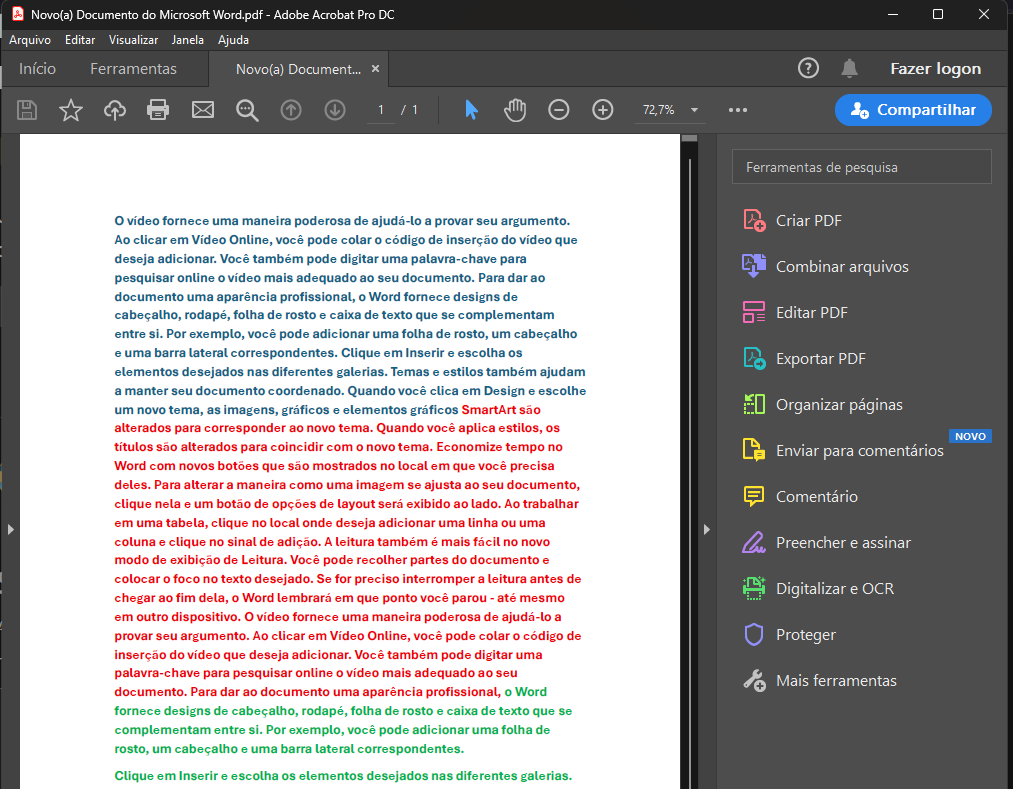
Task: Click the Save file icon
Action: pyautogui.click(x=26, y=110)
